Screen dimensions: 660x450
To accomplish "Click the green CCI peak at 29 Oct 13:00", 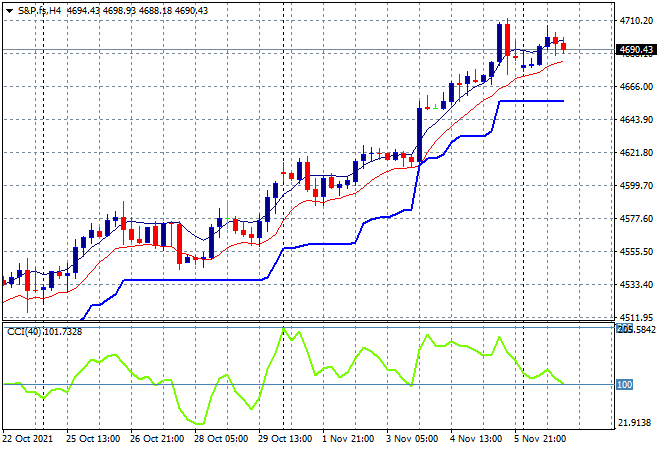I will [x=283, y=329].
